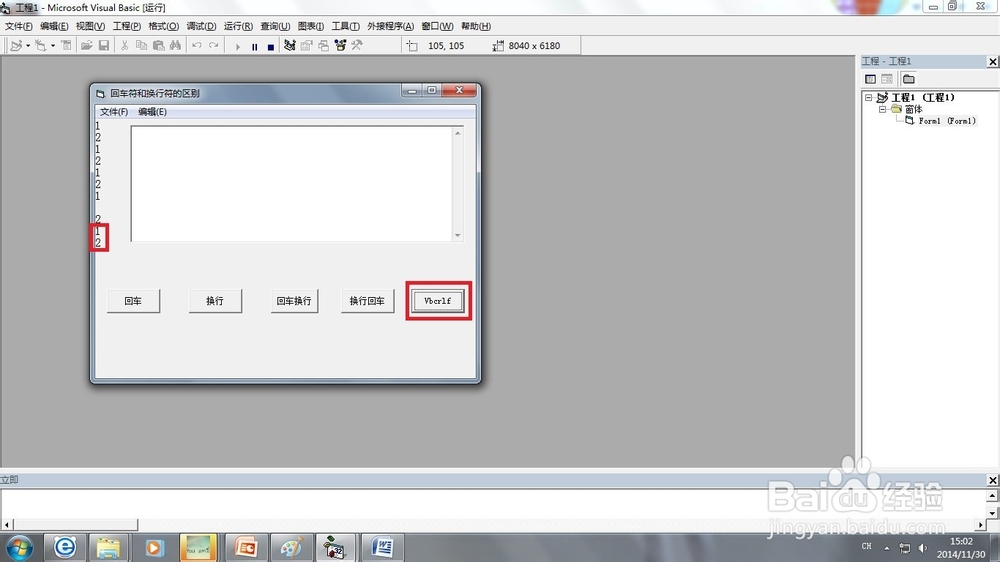The height and width of the screenshot is (562, 1000).
Task: Open the 文件(F) menu in main menu bar
Action: (x=18, y=26)
